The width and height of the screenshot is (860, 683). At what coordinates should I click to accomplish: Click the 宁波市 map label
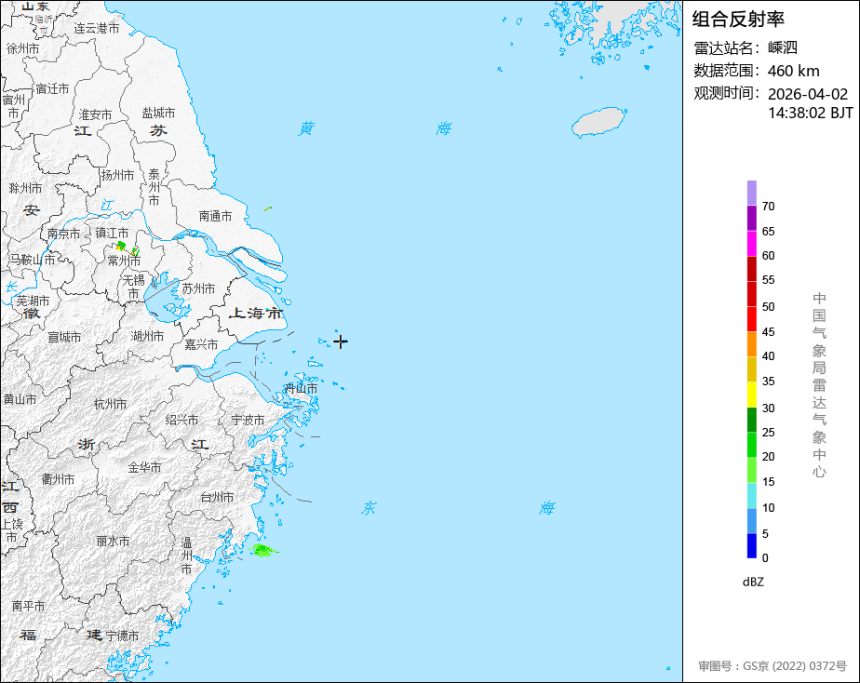[x=248, y=420]
